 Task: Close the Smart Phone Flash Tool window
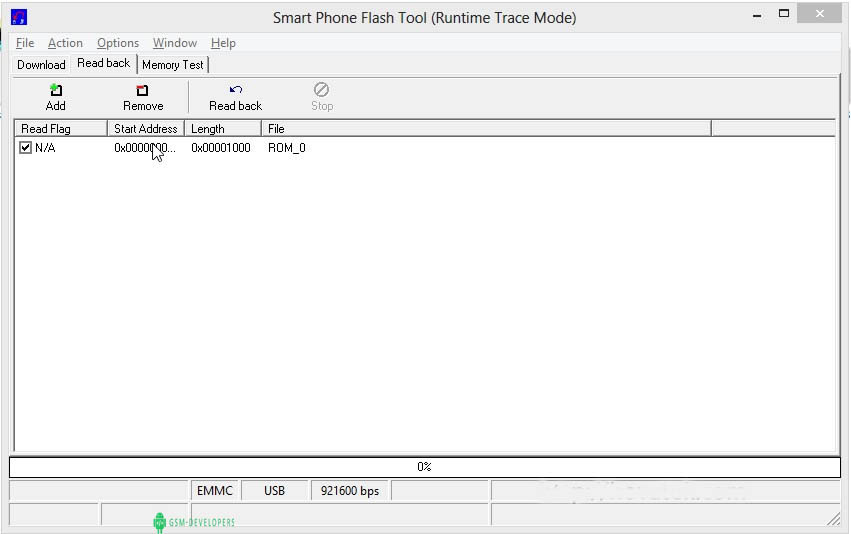point(820,14)
